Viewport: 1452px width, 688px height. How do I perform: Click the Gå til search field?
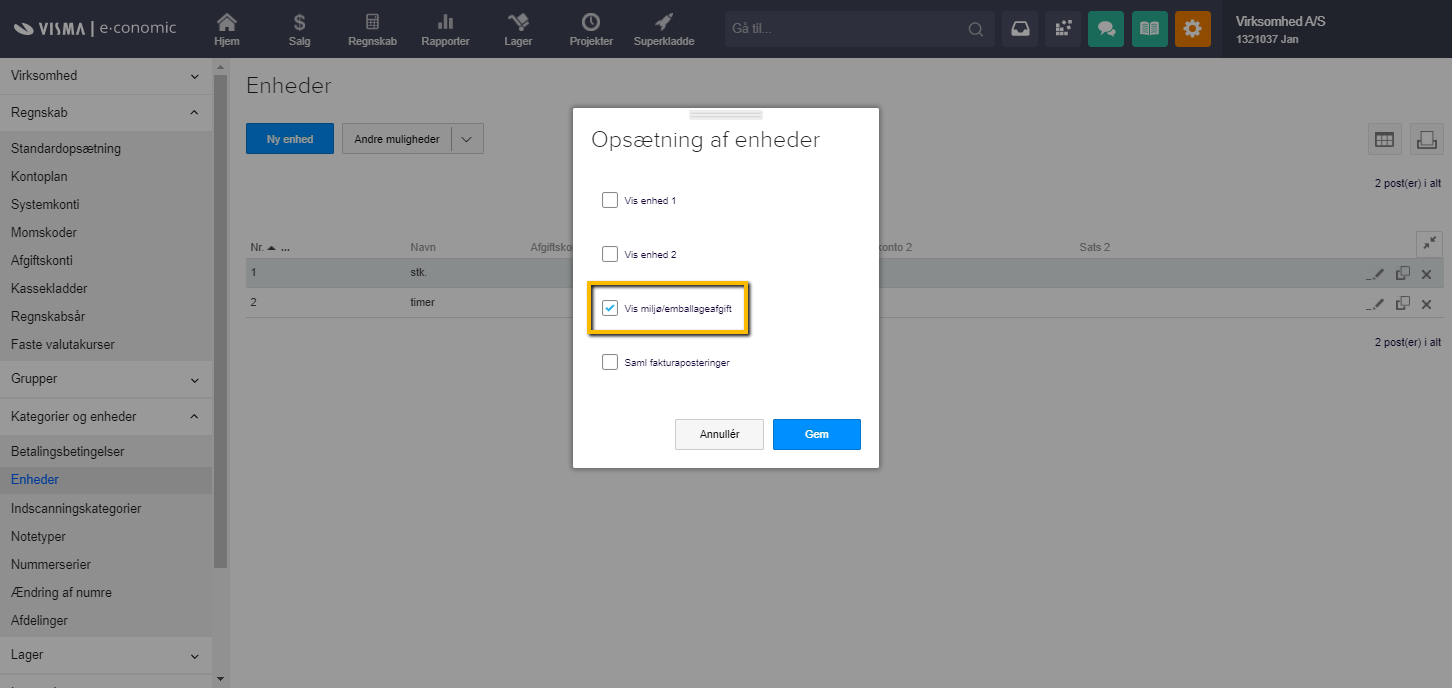pos(845,29)
